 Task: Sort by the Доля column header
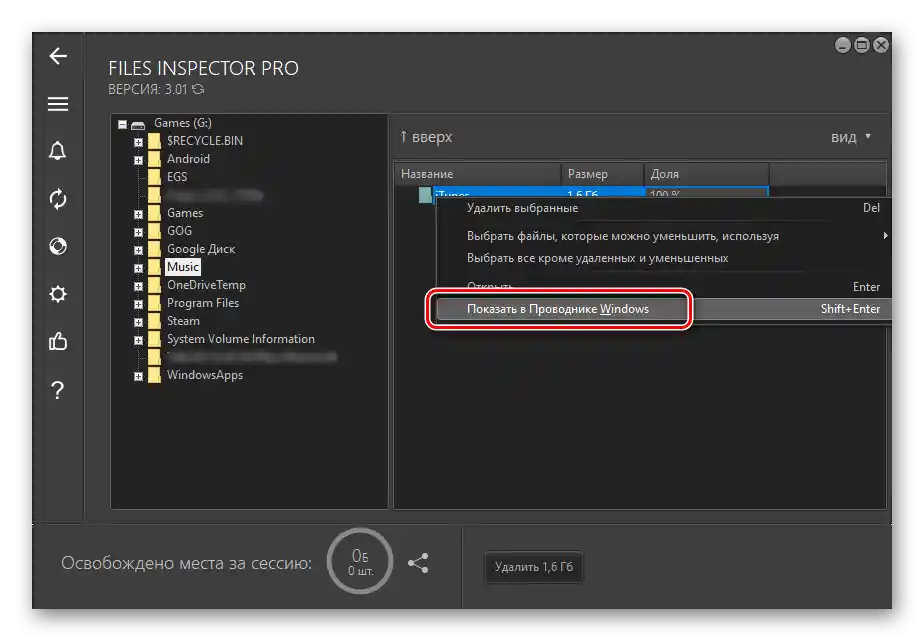707,174
